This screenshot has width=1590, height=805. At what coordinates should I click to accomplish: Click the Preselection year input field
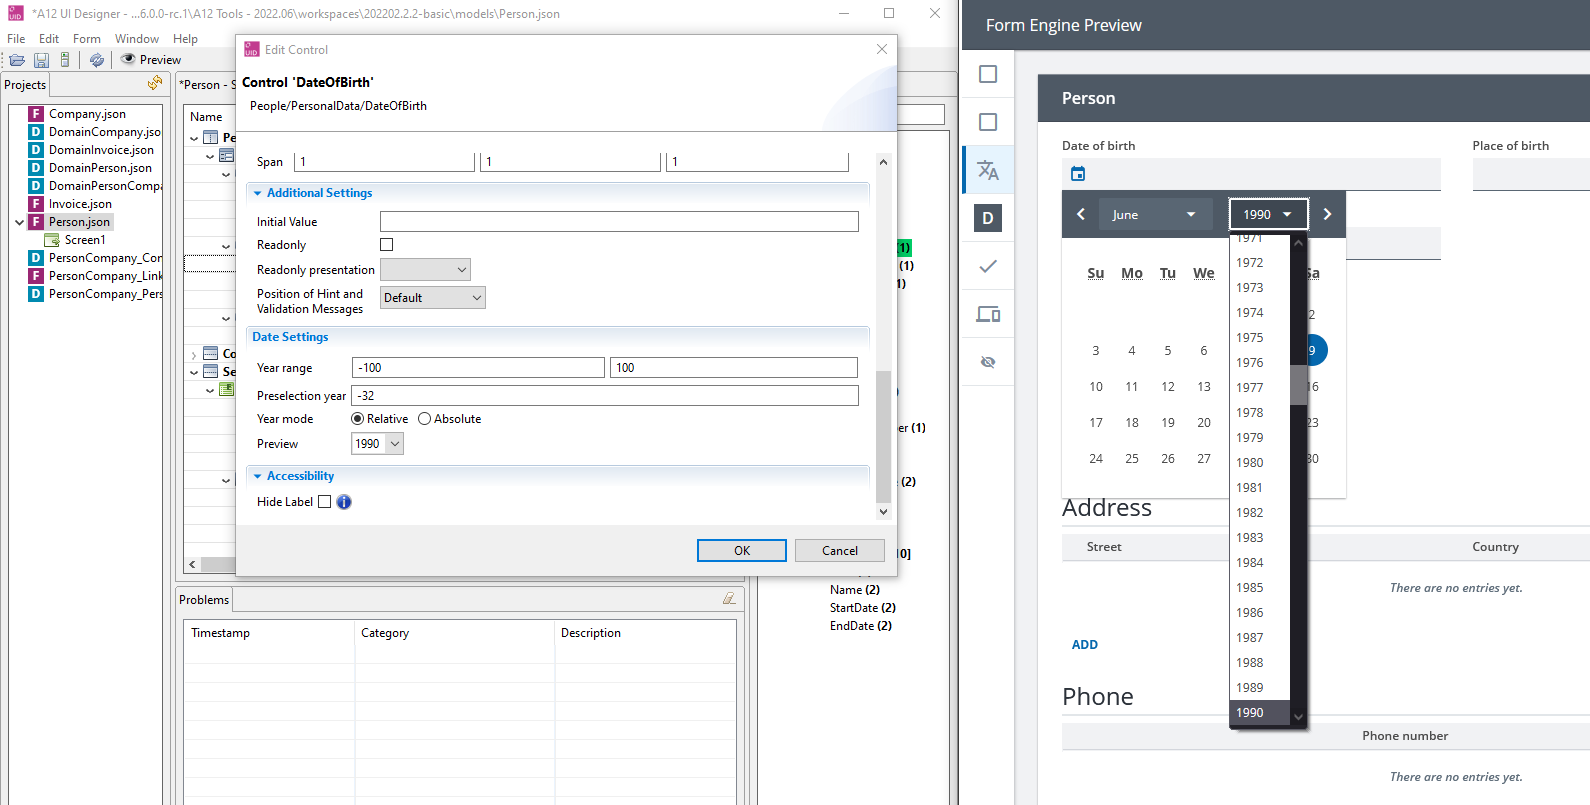click(x=605, y=396)
